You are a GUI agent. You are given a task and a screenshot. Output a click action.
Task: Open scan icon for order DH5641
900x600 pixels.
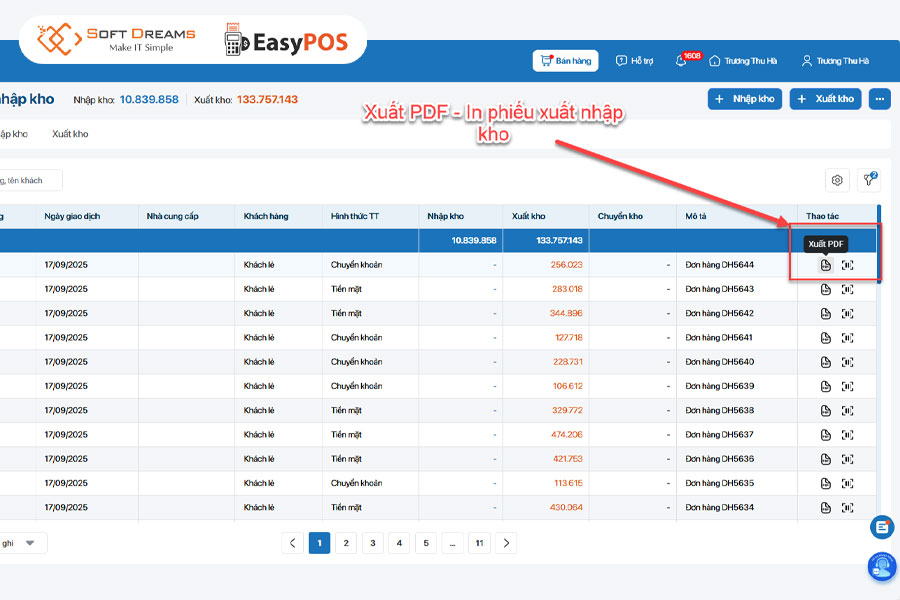[847, 338]
